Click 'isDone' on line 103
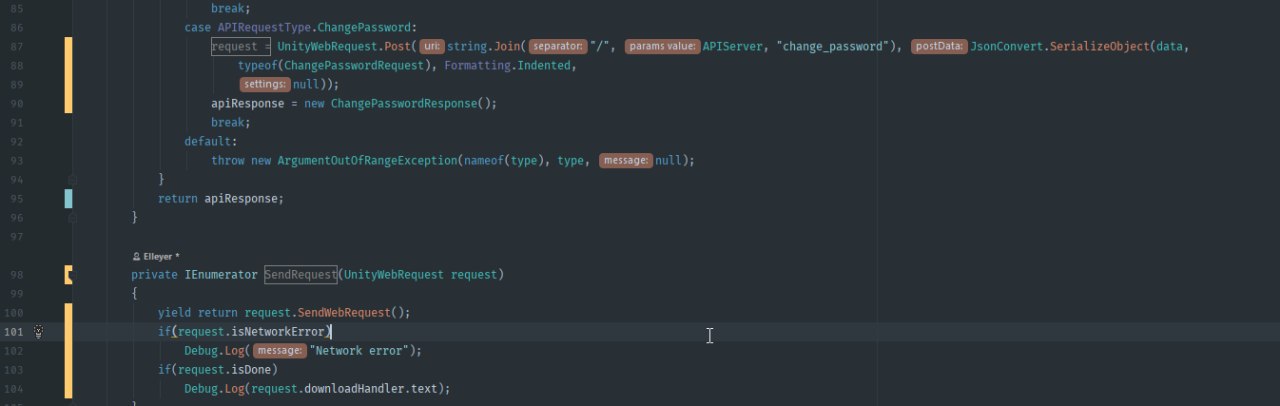 (251, 369)
